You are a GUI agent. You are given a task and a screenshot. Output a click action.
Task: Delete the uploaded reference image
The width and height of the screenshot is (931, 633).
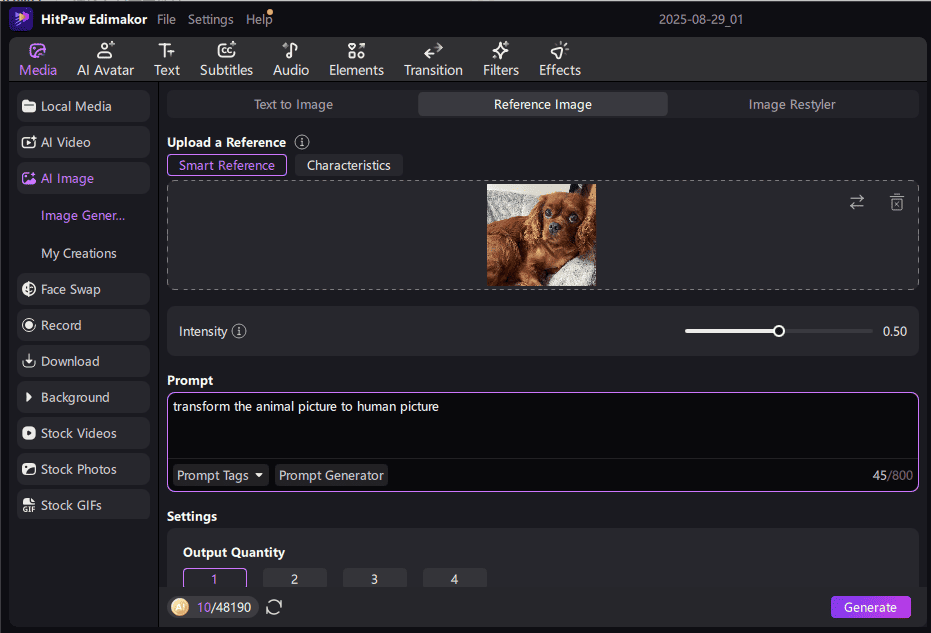coord(897,202)
